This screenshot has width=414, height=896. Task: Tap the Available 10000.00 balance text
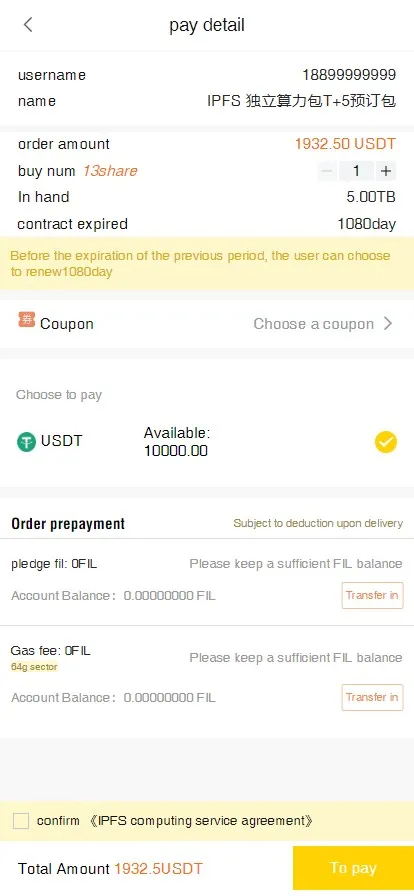click(x=177, y=442)
